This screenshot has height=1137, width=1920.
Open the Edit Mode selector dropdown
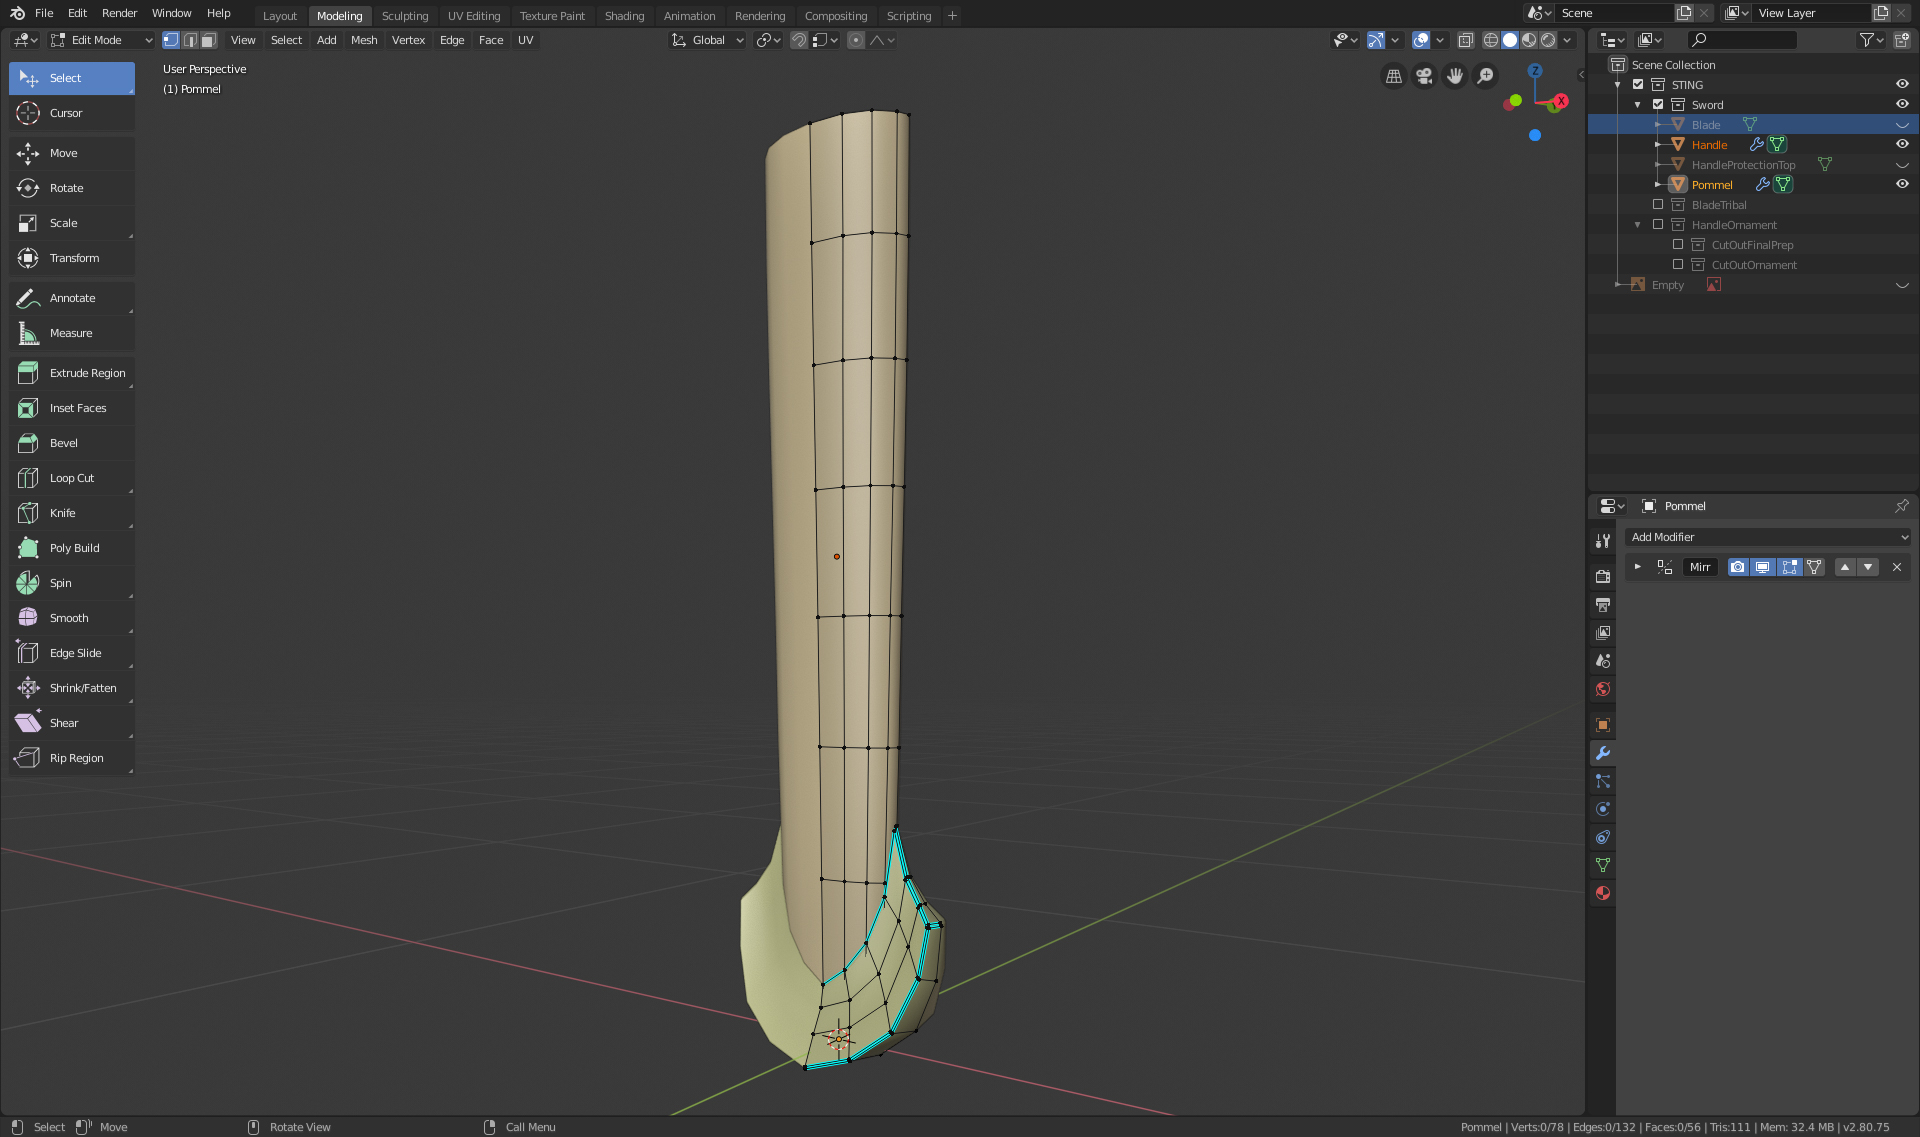tap(100, 40)
